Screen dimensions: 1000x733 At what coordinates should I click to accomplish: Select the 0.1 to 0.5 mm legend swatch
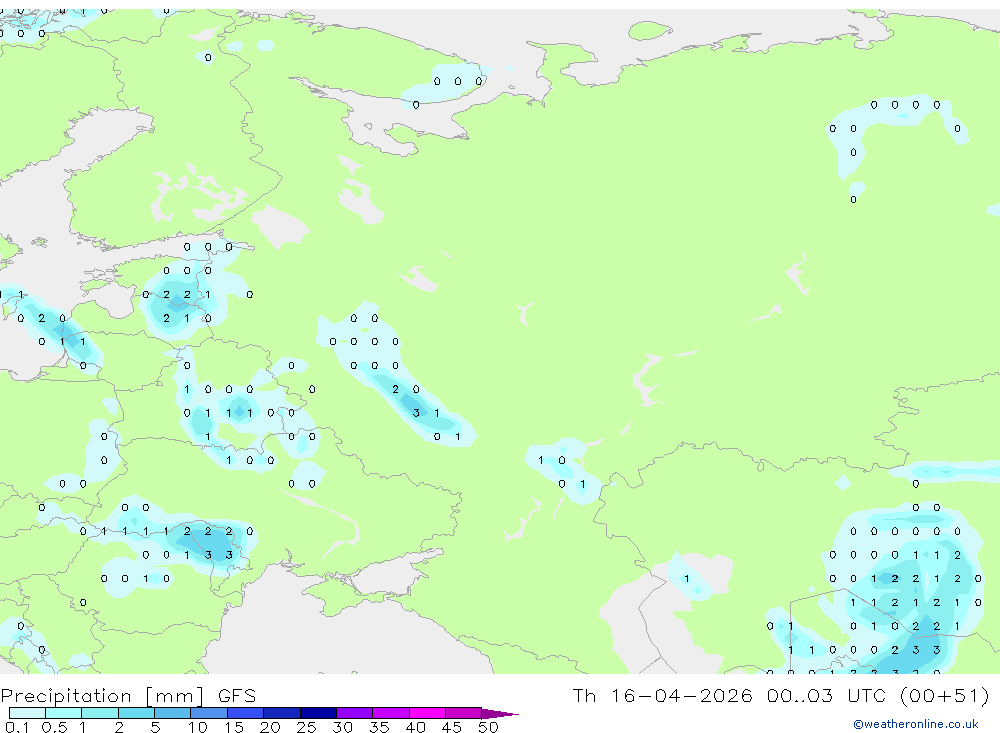pyautogui.click(x=27, y=713)
